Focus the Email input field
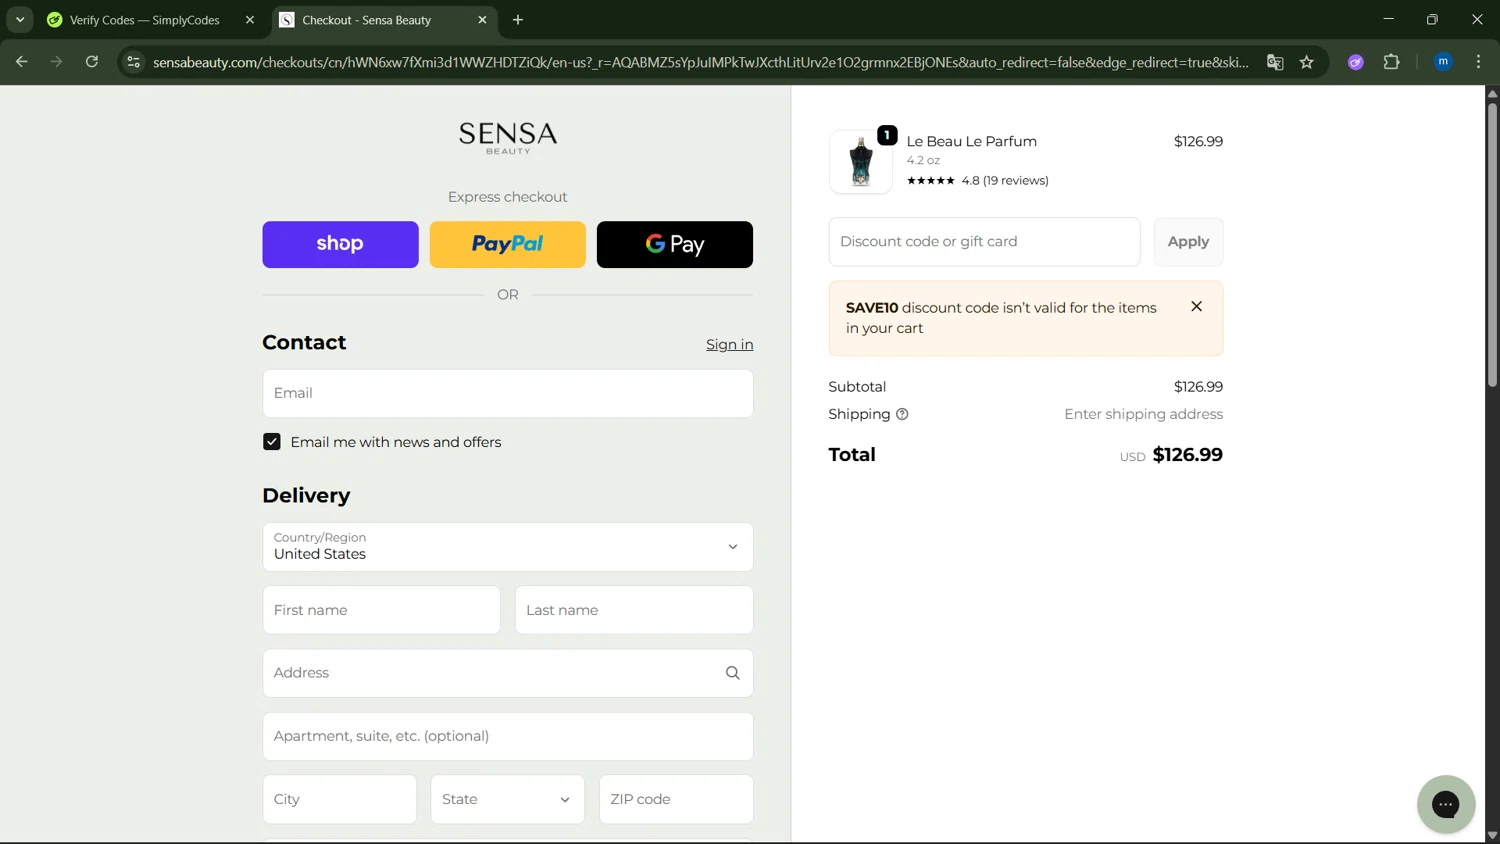This screenshot has height=844, width=1500. [508, 393]
